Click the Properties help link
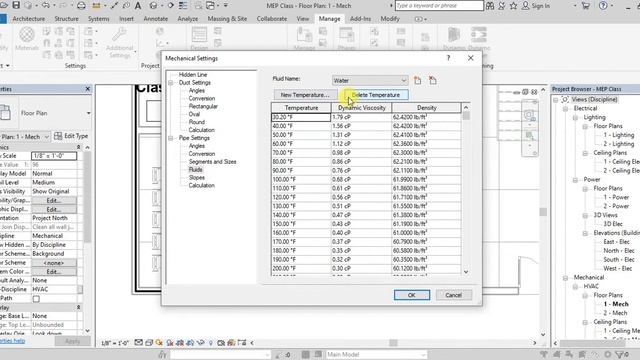Image resolution: width=640 pixels, height=360 pixels. coord(12,341)
